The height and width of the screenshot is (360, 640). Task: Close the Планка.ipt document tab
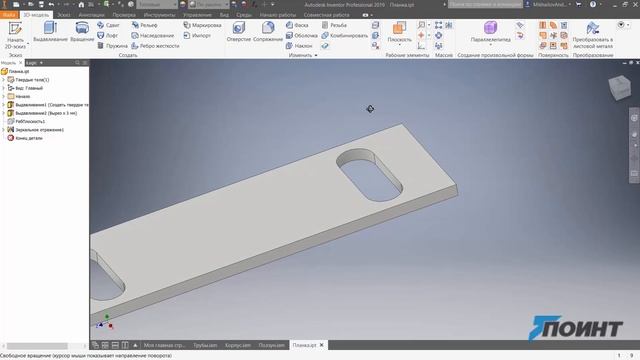pos(322,345)
